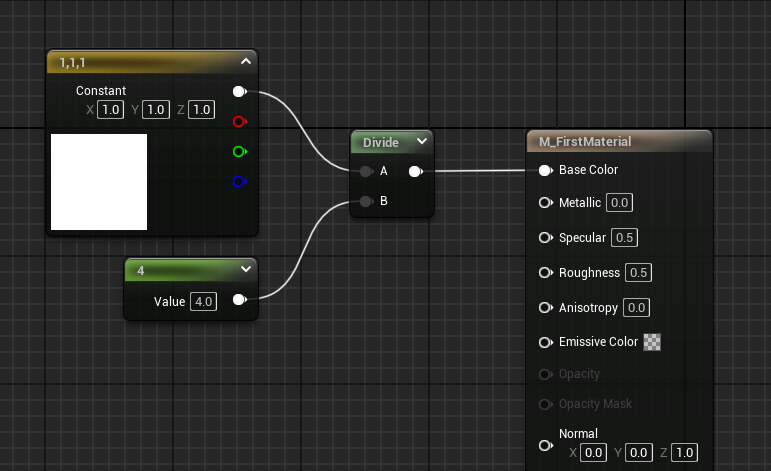Edit the Metallic 0.0 field
Viewport: 771px width, 471px height.
tap(620, 203)
